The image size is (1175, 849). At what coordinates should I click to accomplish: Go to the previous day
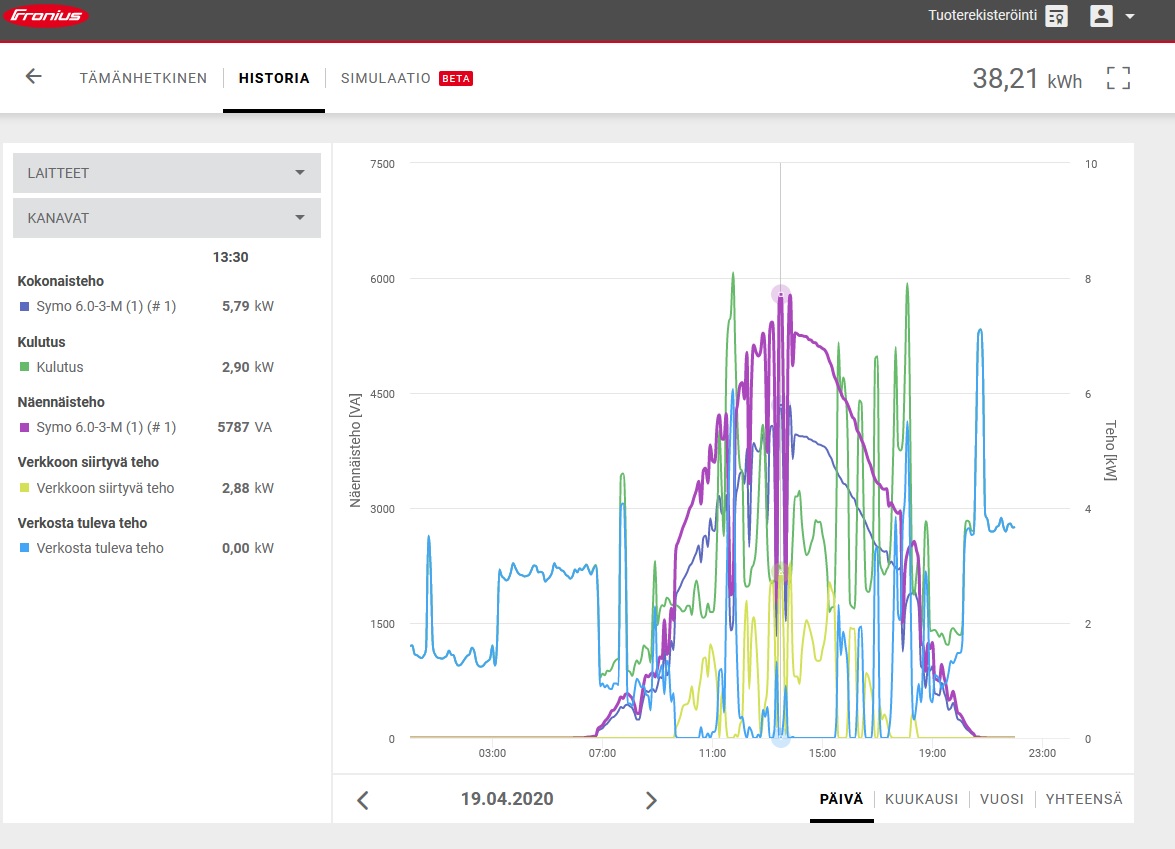coord(363,800)
